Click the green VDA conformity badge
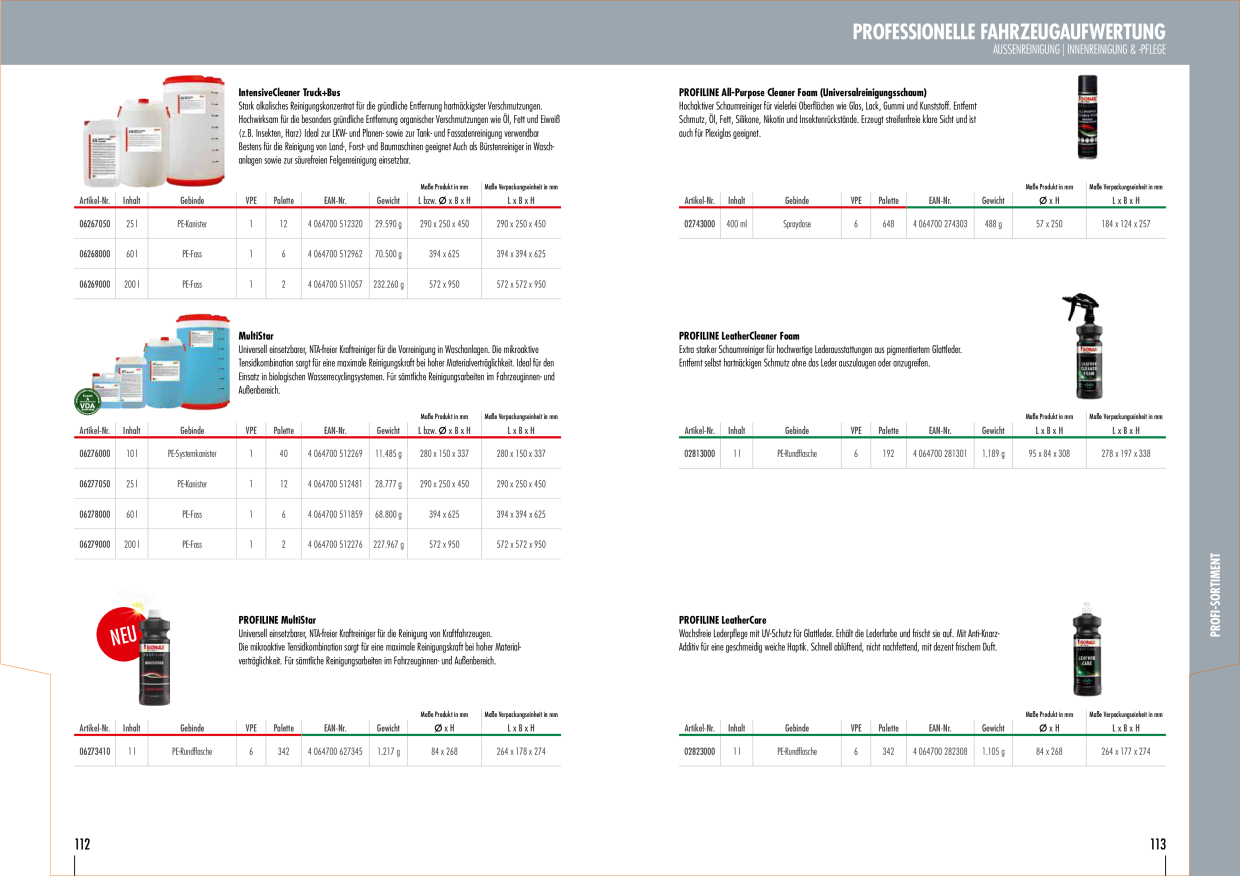 87,401
